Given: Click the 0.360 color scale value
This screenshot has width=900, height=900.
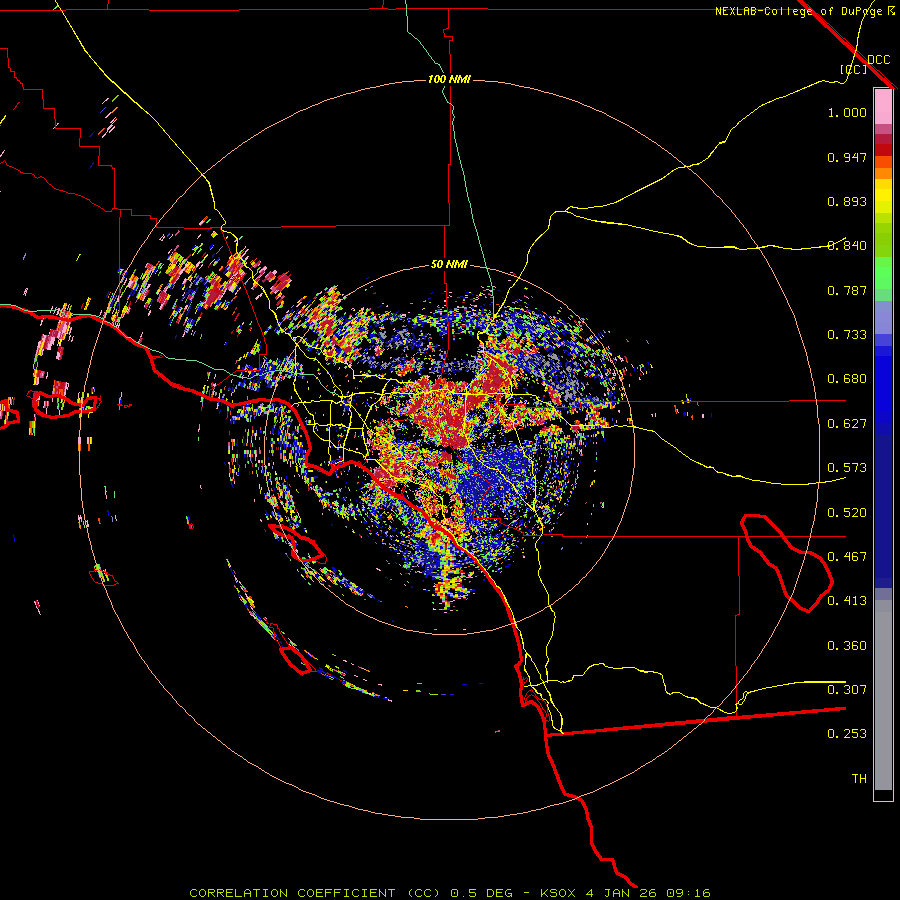Looking at the screenshot, I should pos(847,646).
